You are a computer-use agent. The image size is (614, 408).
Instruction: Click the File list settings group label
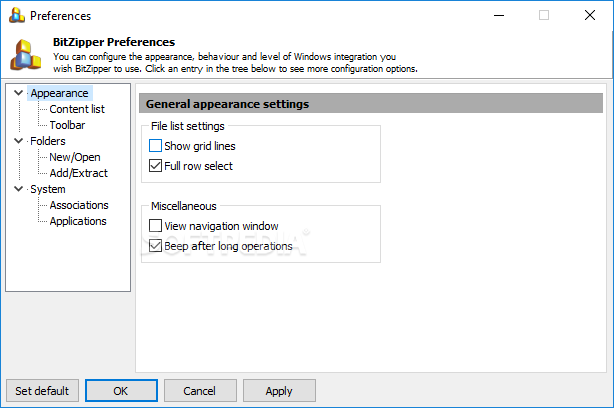[x=188, y=126]
